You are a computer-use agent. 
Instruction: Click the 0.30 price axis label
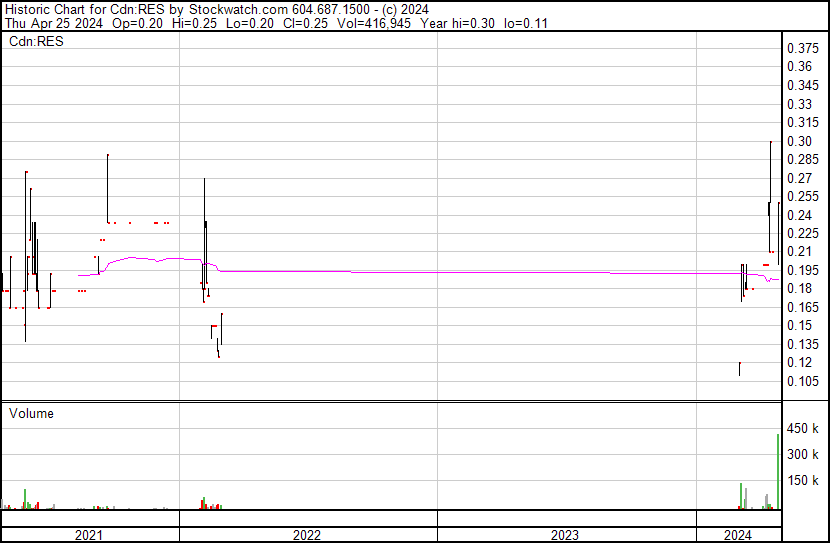click(799, 141)
